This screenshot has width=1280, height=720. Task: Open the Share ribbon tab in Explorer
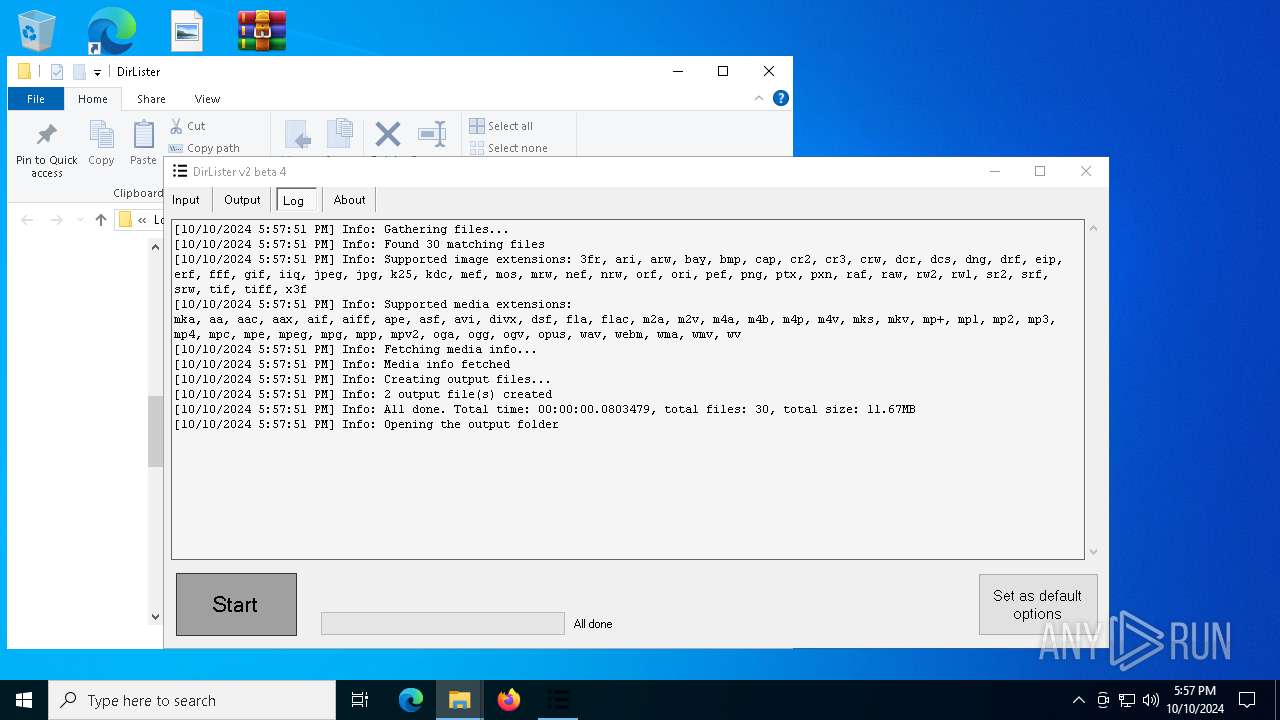151,99
